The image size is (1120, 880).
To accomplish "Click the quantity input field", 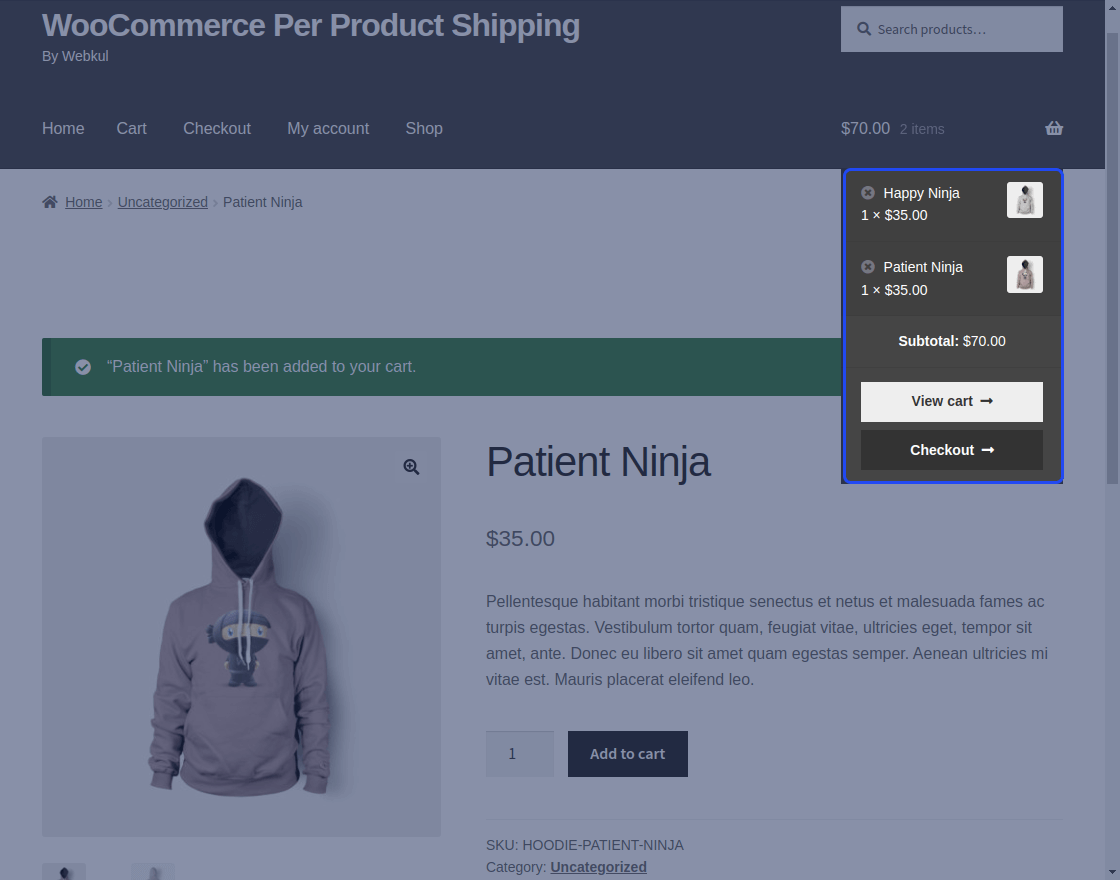I will click(519, 753).
